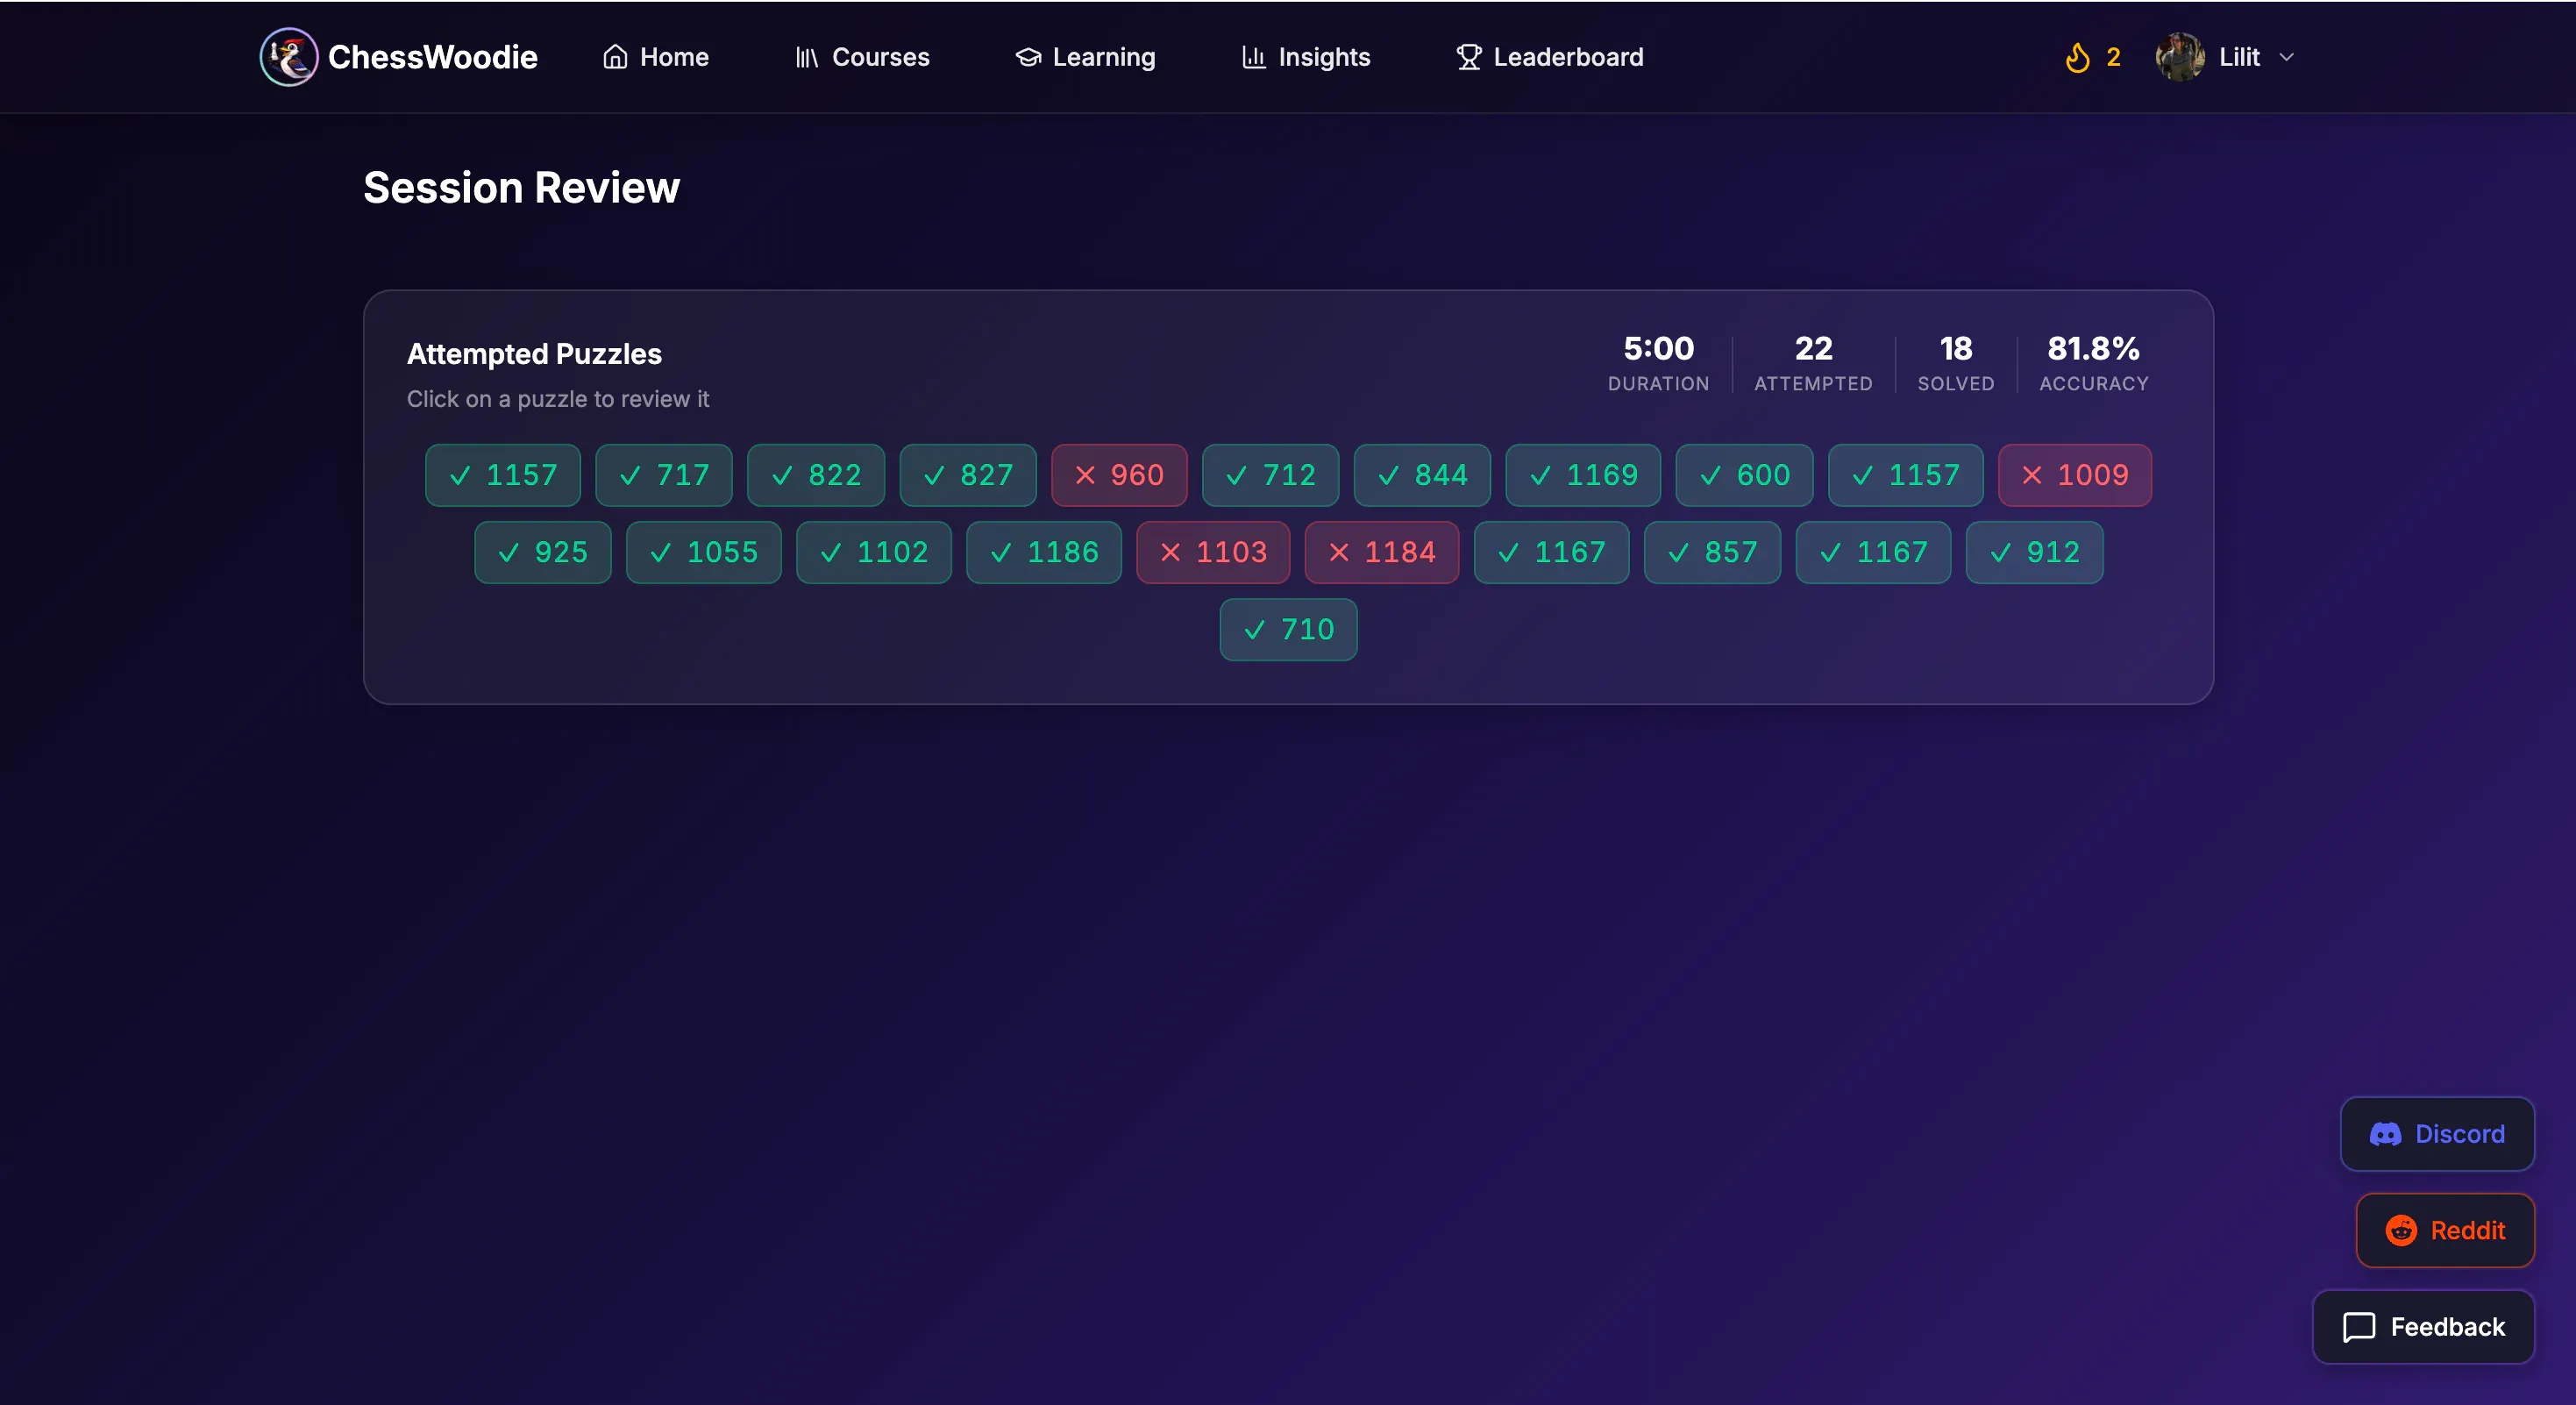This screenshot has width=2576, height=1405.
Task: Review solved puzzle 822
Action: click(816, 475)
